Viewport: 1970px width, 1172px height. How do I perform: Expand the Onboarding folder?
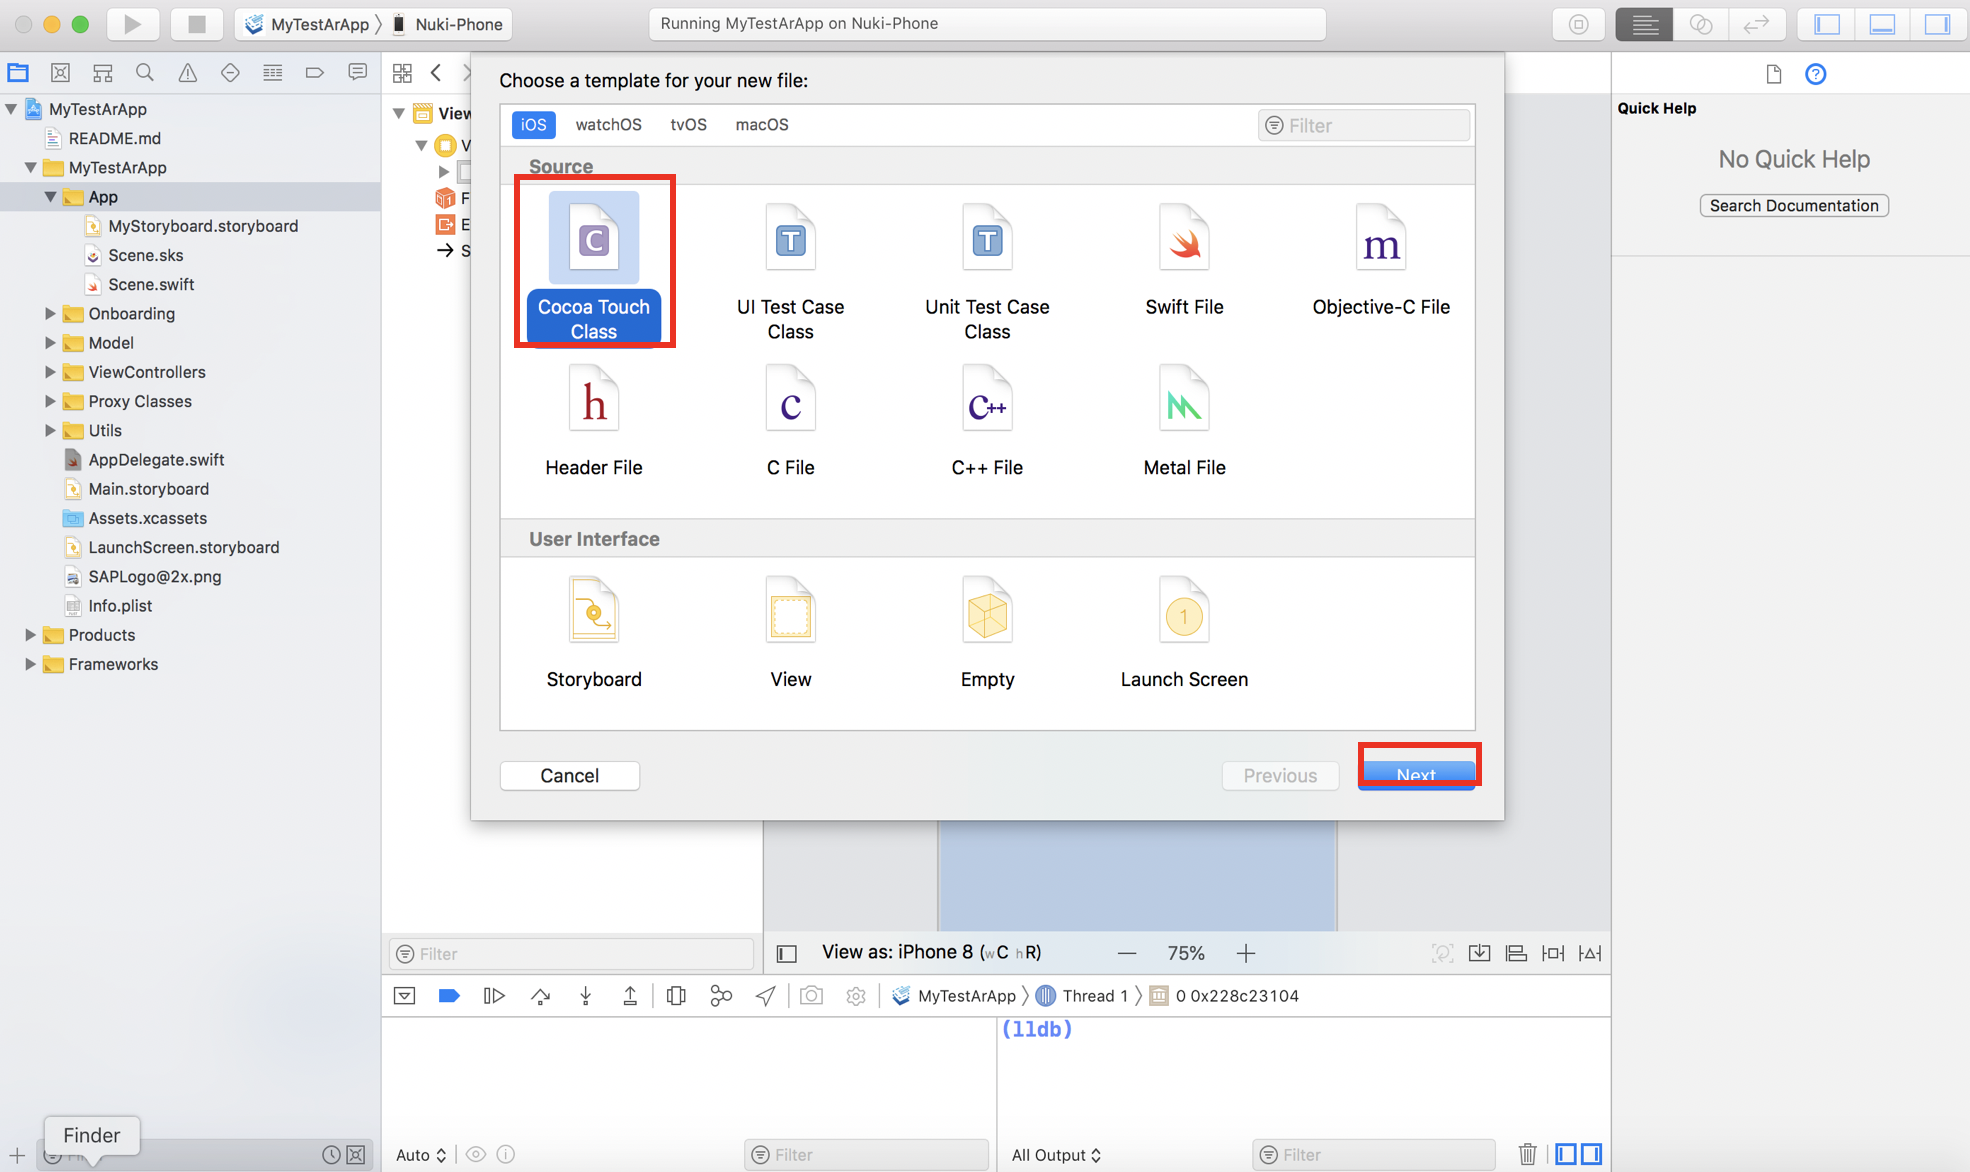pyautogui.click(x=50, y=314)
